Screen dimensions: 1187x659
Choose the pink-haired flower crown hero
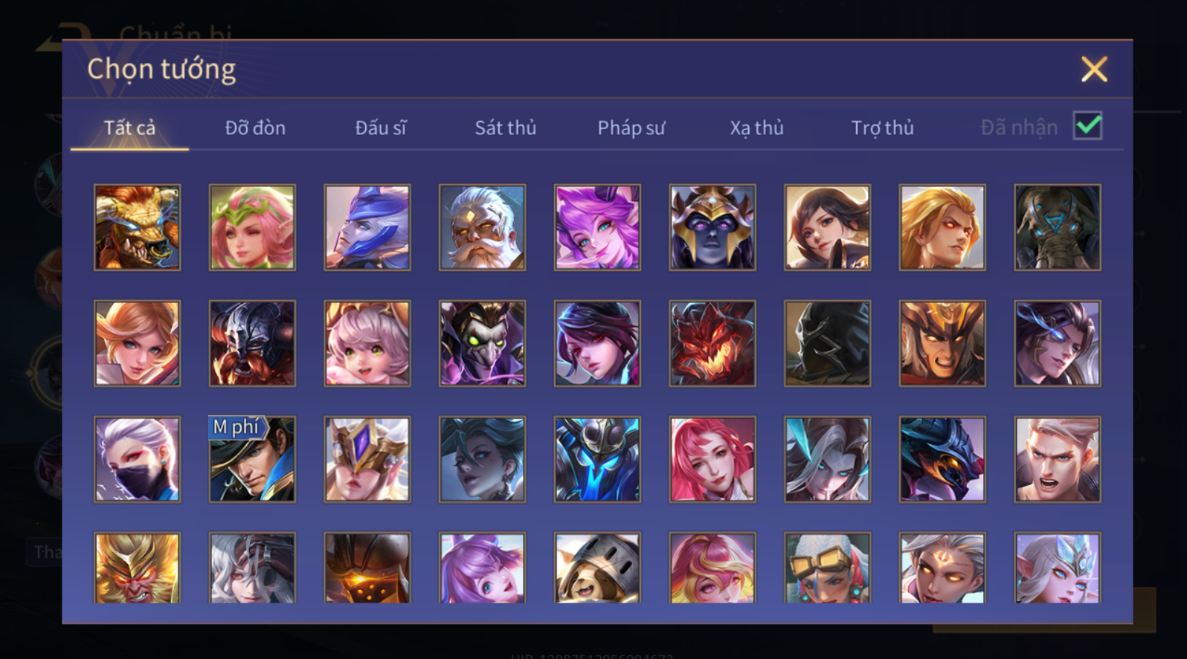tap(252, 228)
